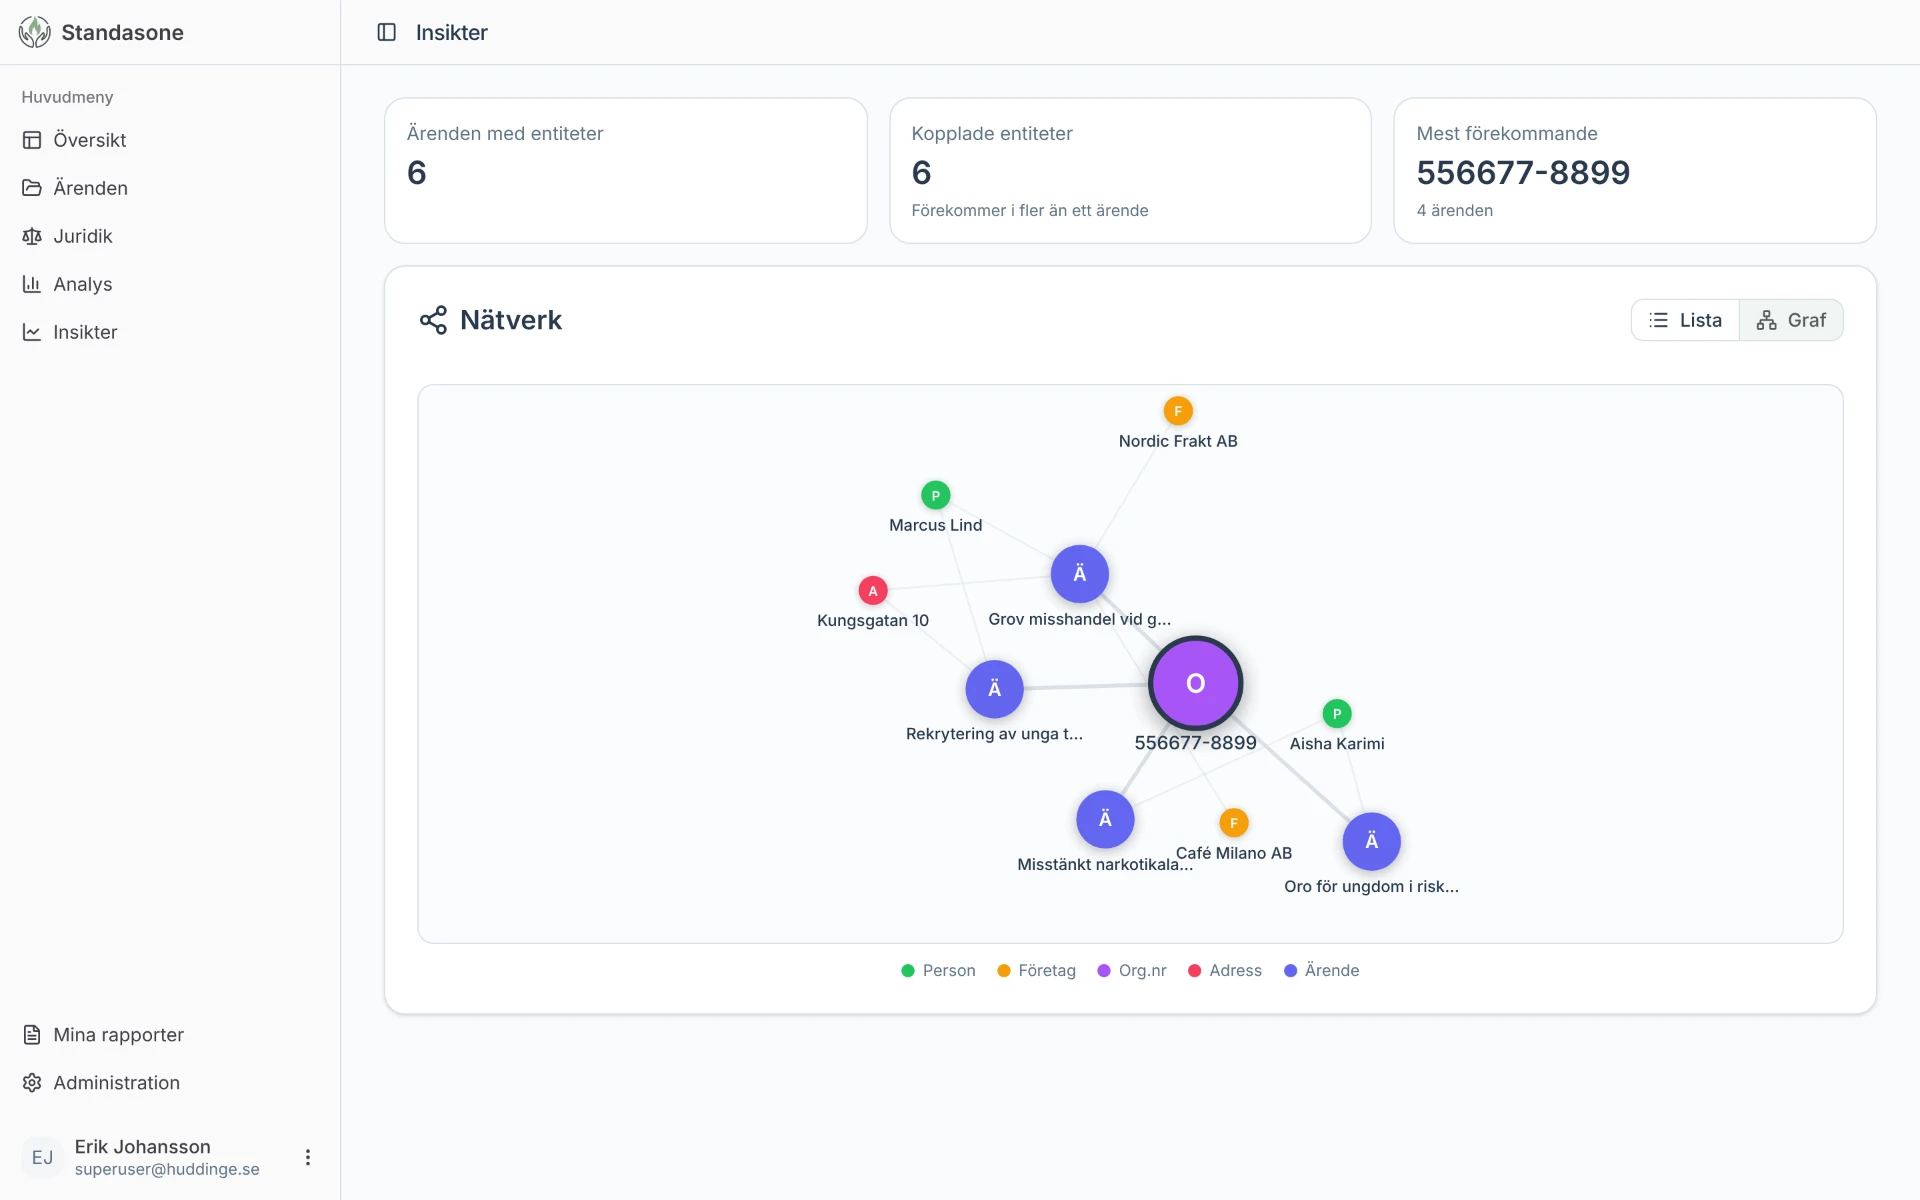The width and height of the screenshot is (1920, 1200).
Task: Click the EJ user avatar
Action: click(42, 1157)
